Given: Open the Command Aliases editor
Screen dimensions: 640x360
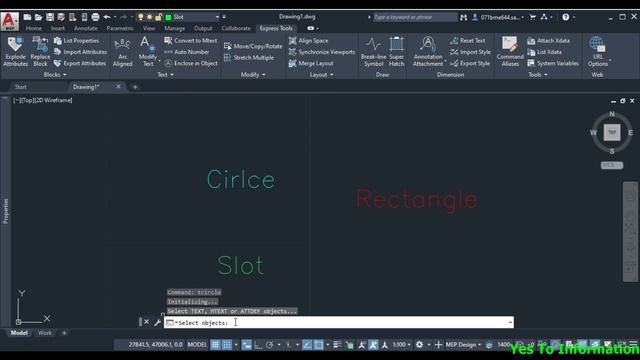Looking at the screenshot, I should pyautogui.click(x=510, y=51).
